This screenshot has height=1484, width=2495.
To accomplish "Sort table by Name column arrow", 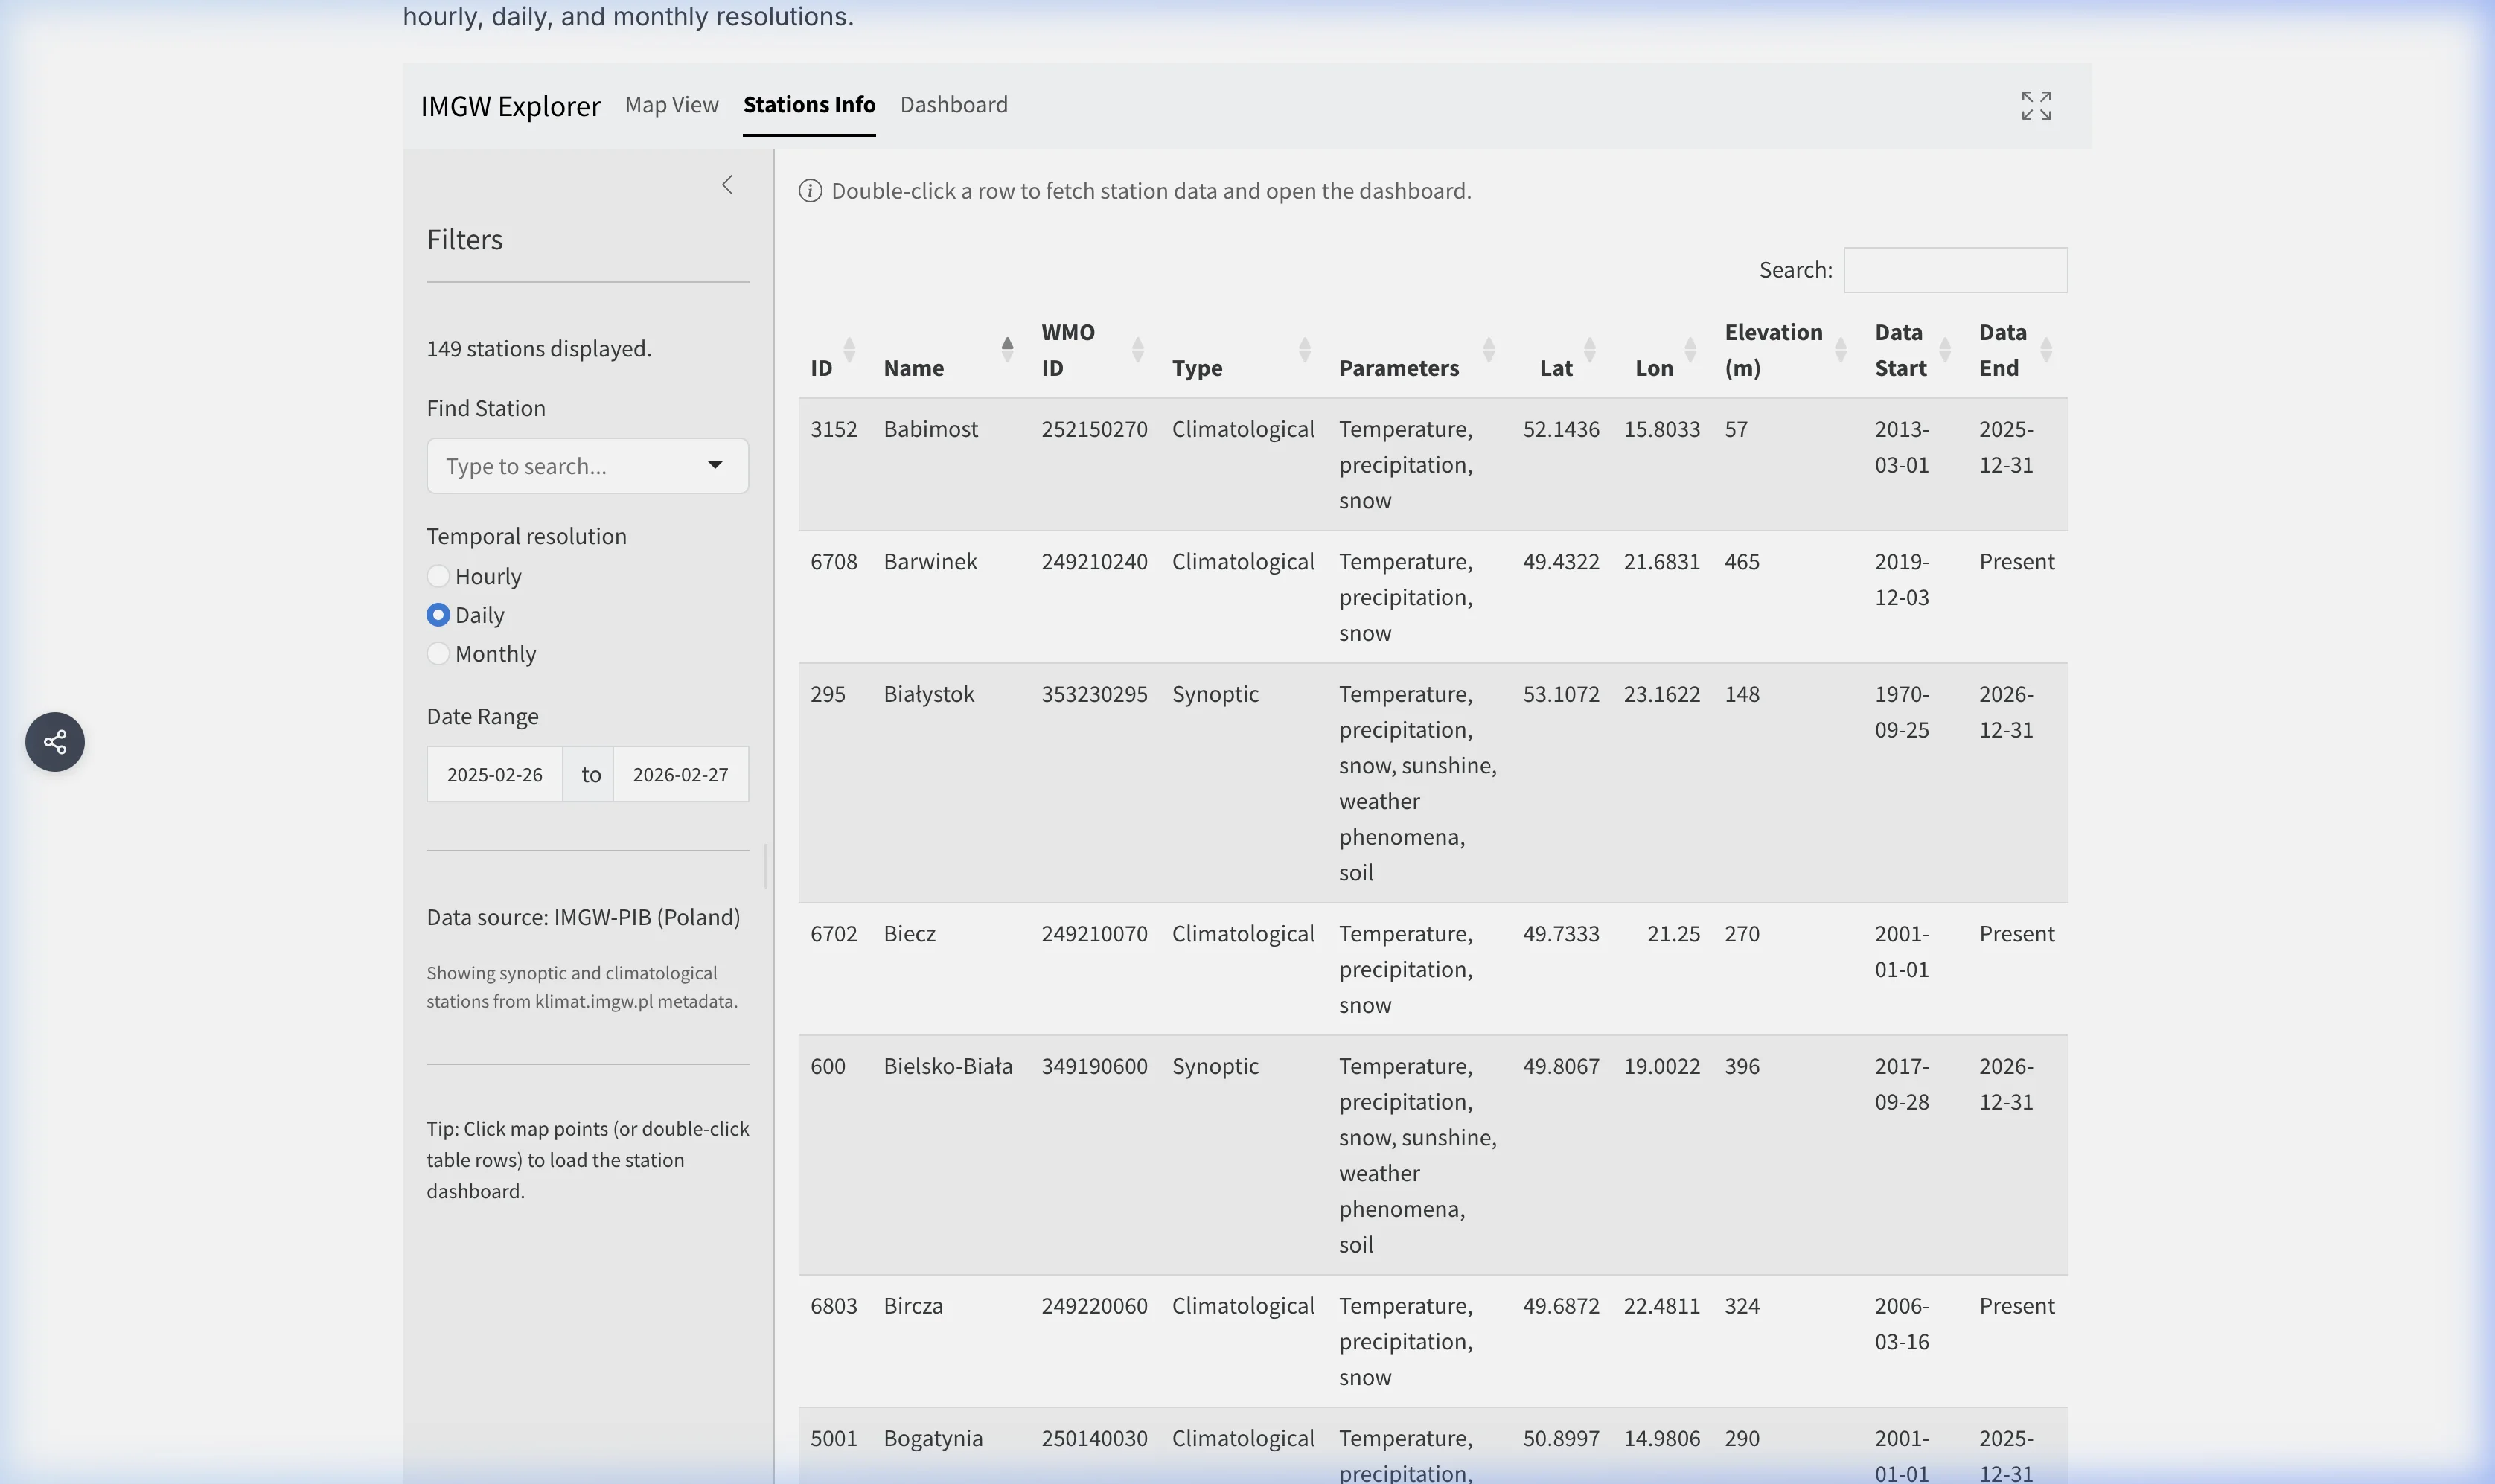I will pyautogui.click(x=1006, y=350).
